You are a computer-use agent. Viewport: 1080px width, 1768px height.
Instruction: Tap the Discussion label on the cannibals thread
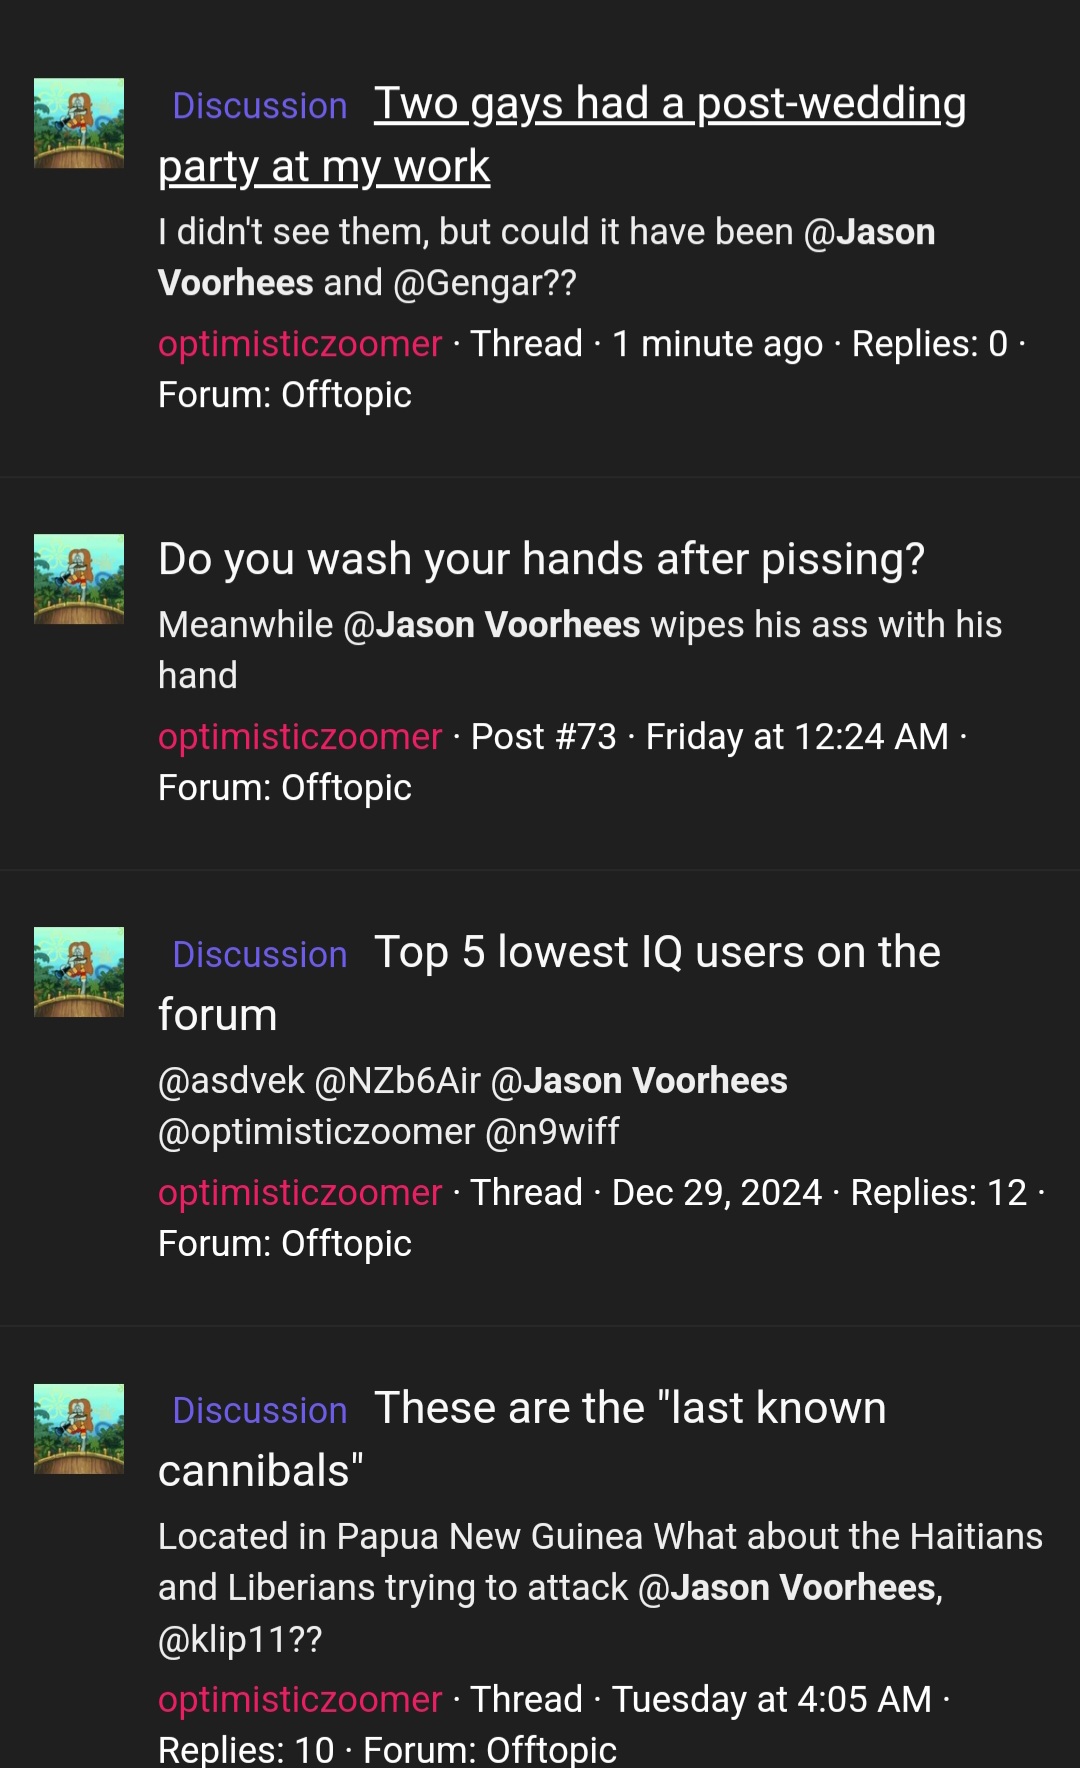[x=260, y=1411]
